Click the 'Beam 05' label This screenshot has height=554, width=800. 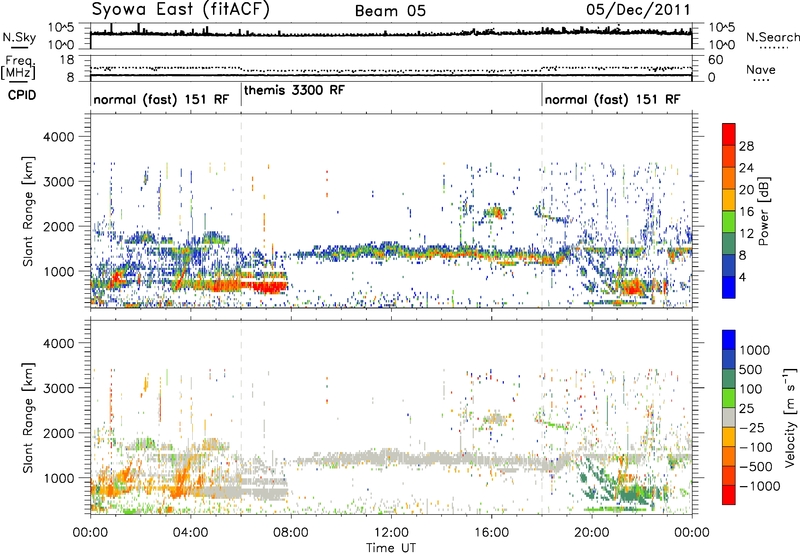coord(390,11)
